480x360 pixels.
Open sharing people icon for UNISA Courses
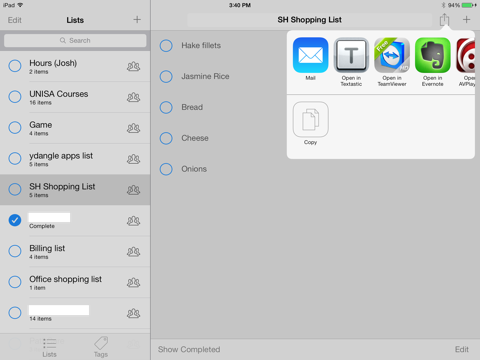[x=133, y=97]
